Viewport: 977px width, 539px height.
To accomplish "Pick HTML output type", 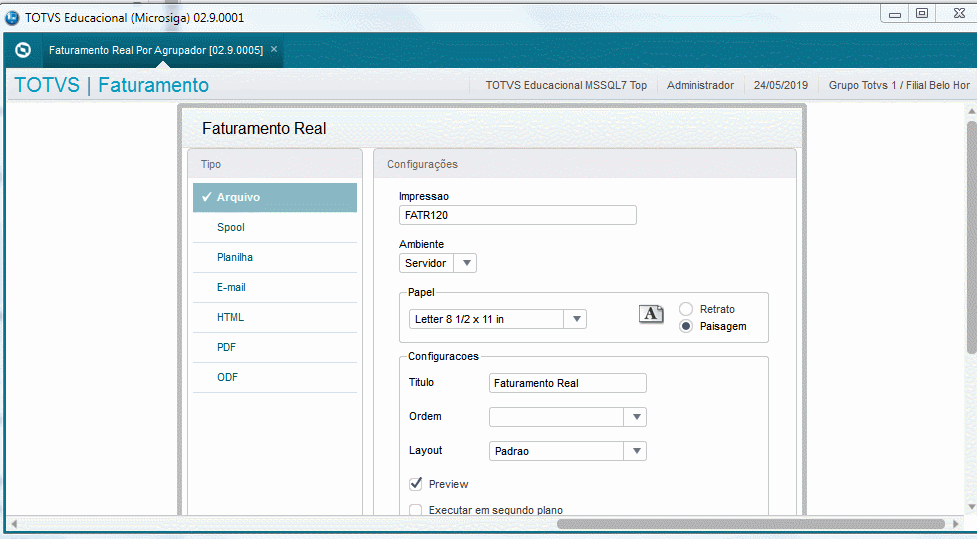I will (x=275, y=317).
